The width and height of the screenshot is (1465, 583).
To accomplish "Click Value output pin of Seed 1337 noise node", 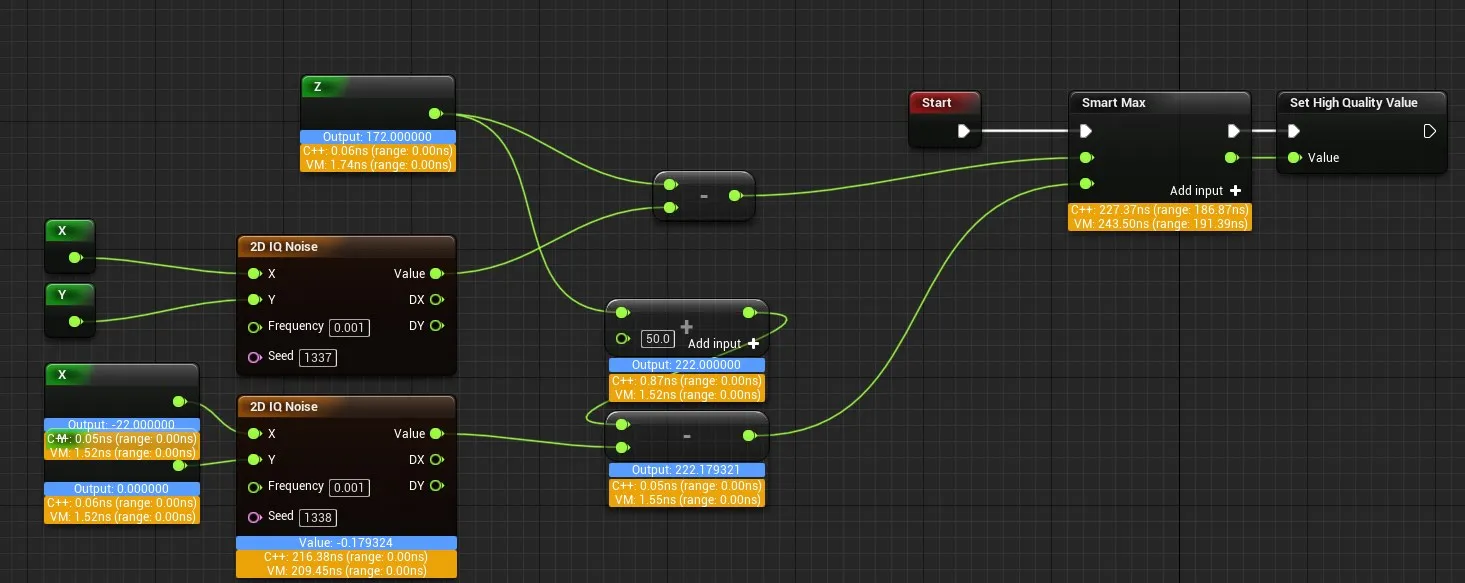I will [x=437, y=274].
